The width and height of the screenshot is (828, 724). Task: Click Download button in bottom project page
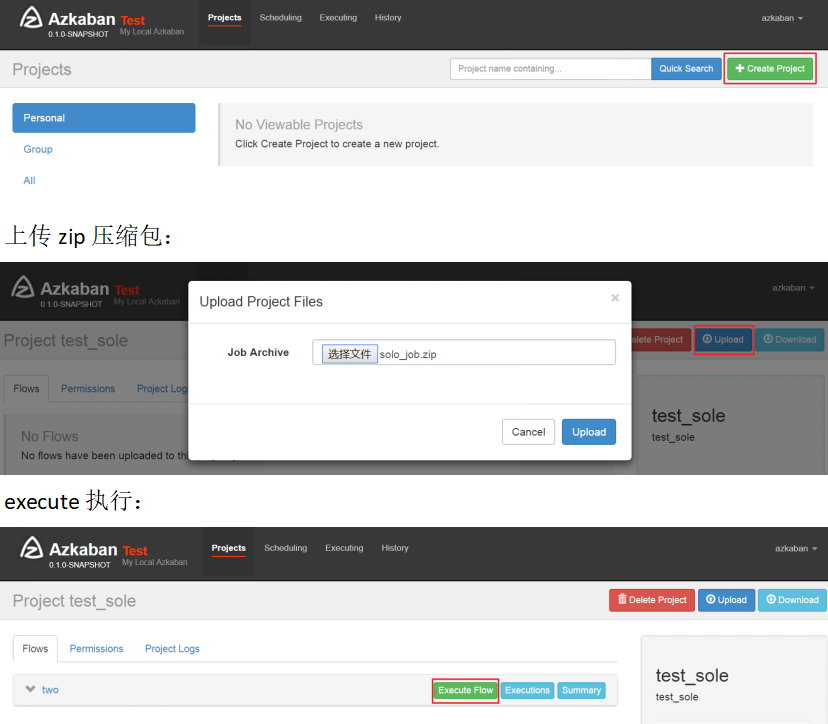[793, 600]
